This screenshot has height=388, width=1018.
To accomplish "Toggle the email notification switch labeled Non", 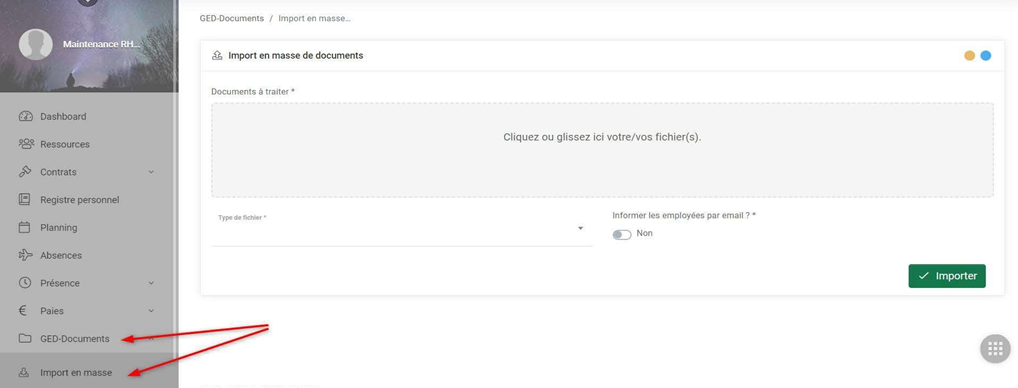I will tap(621, 234).
